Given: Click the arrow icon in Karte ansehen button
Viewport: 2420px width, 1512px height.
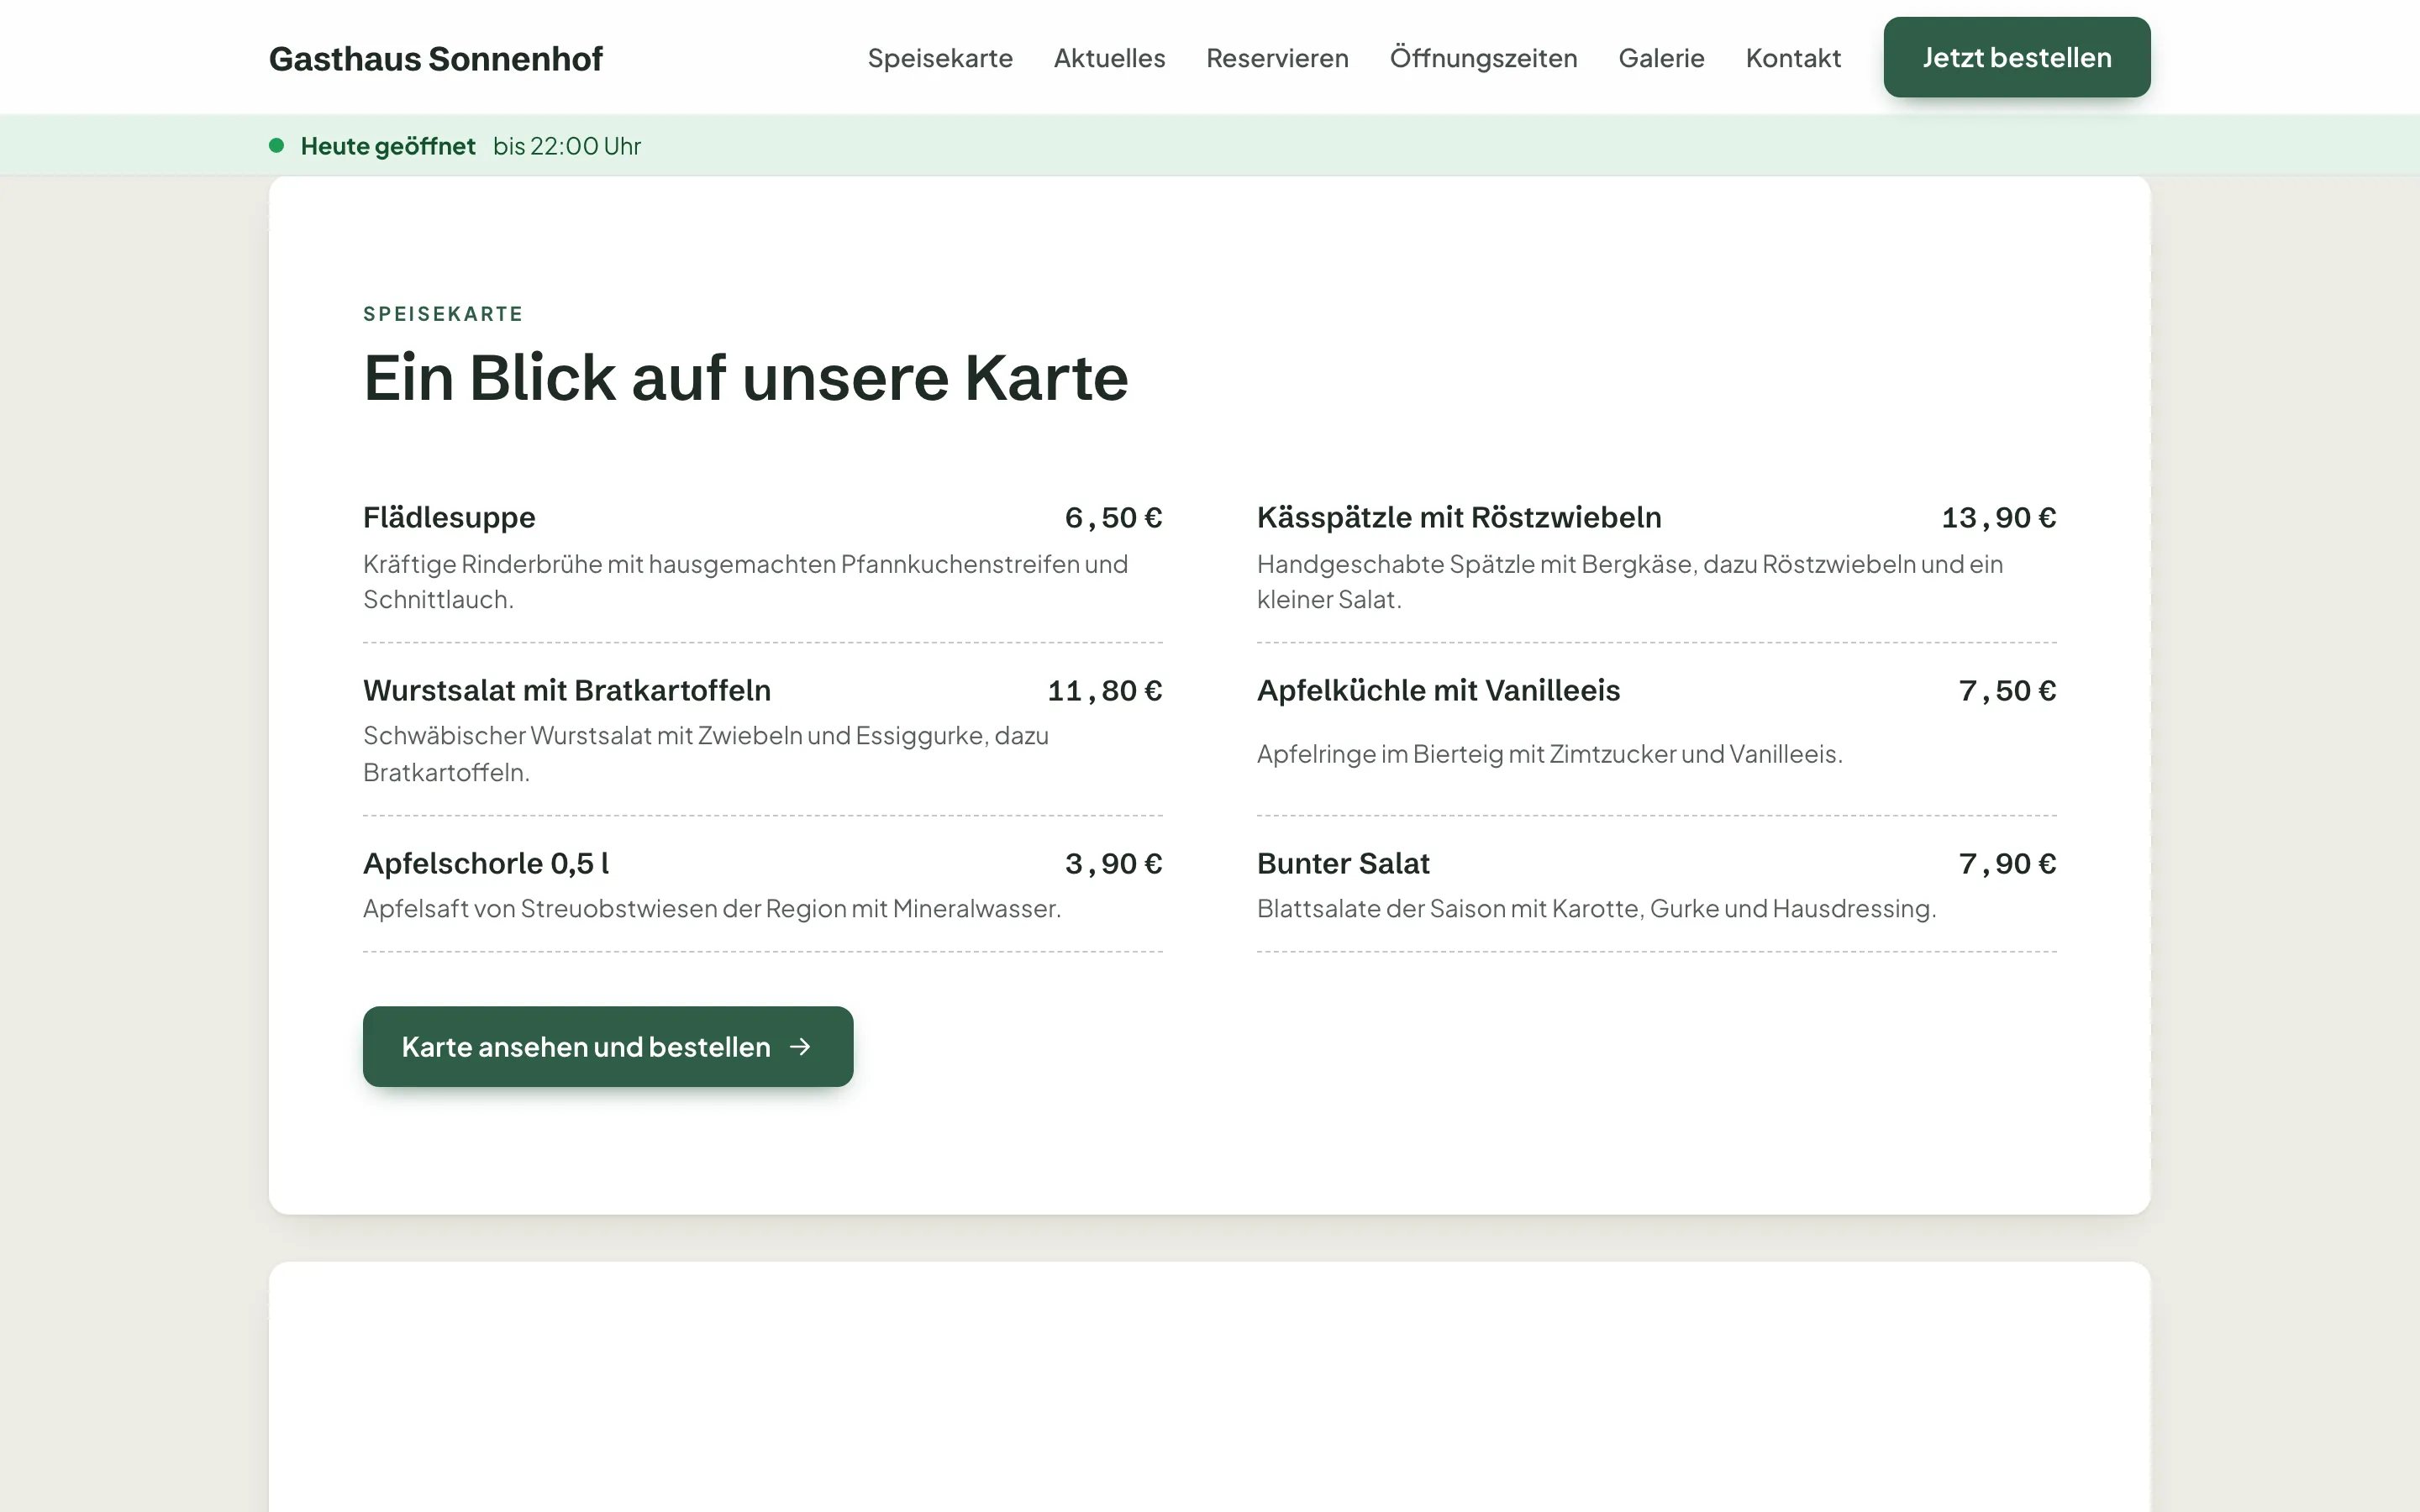Looking at the screenshot, I should [x=800, y=1046].
